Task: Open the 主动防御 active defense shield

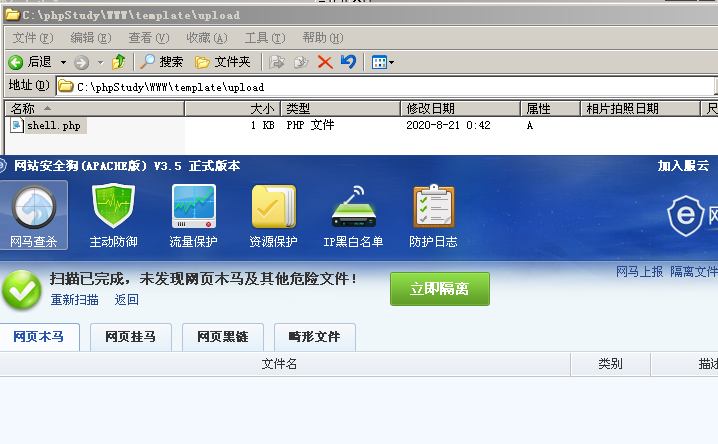Action: click(x=113, y=215)
